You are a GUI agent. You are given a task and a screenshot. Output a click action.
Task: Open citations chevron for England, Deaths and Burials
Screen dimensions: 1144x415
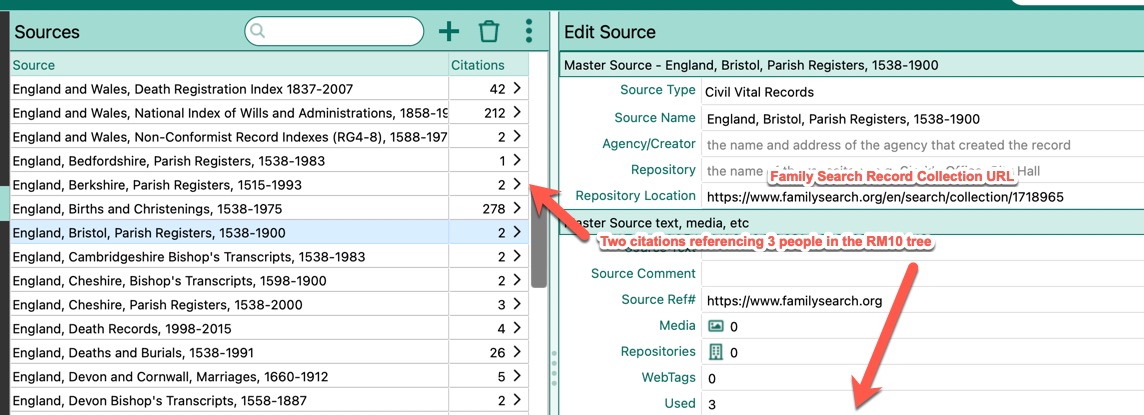coord(516,353)
